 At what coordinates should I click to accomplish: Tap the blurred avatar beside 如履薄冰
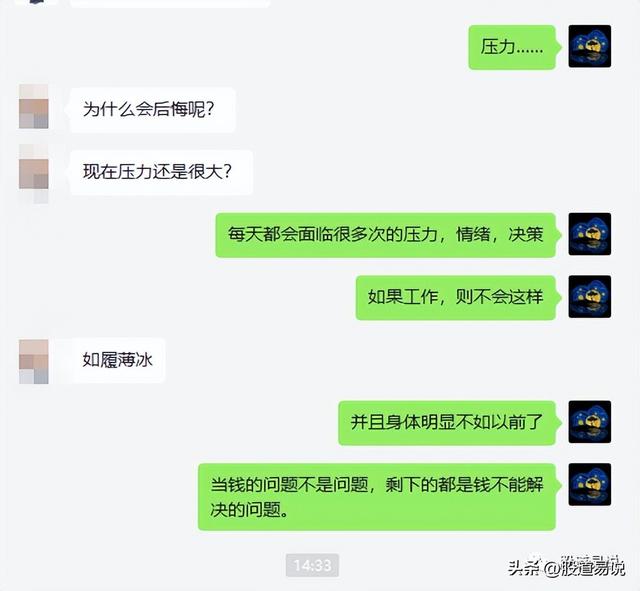[x=34, y=362]
